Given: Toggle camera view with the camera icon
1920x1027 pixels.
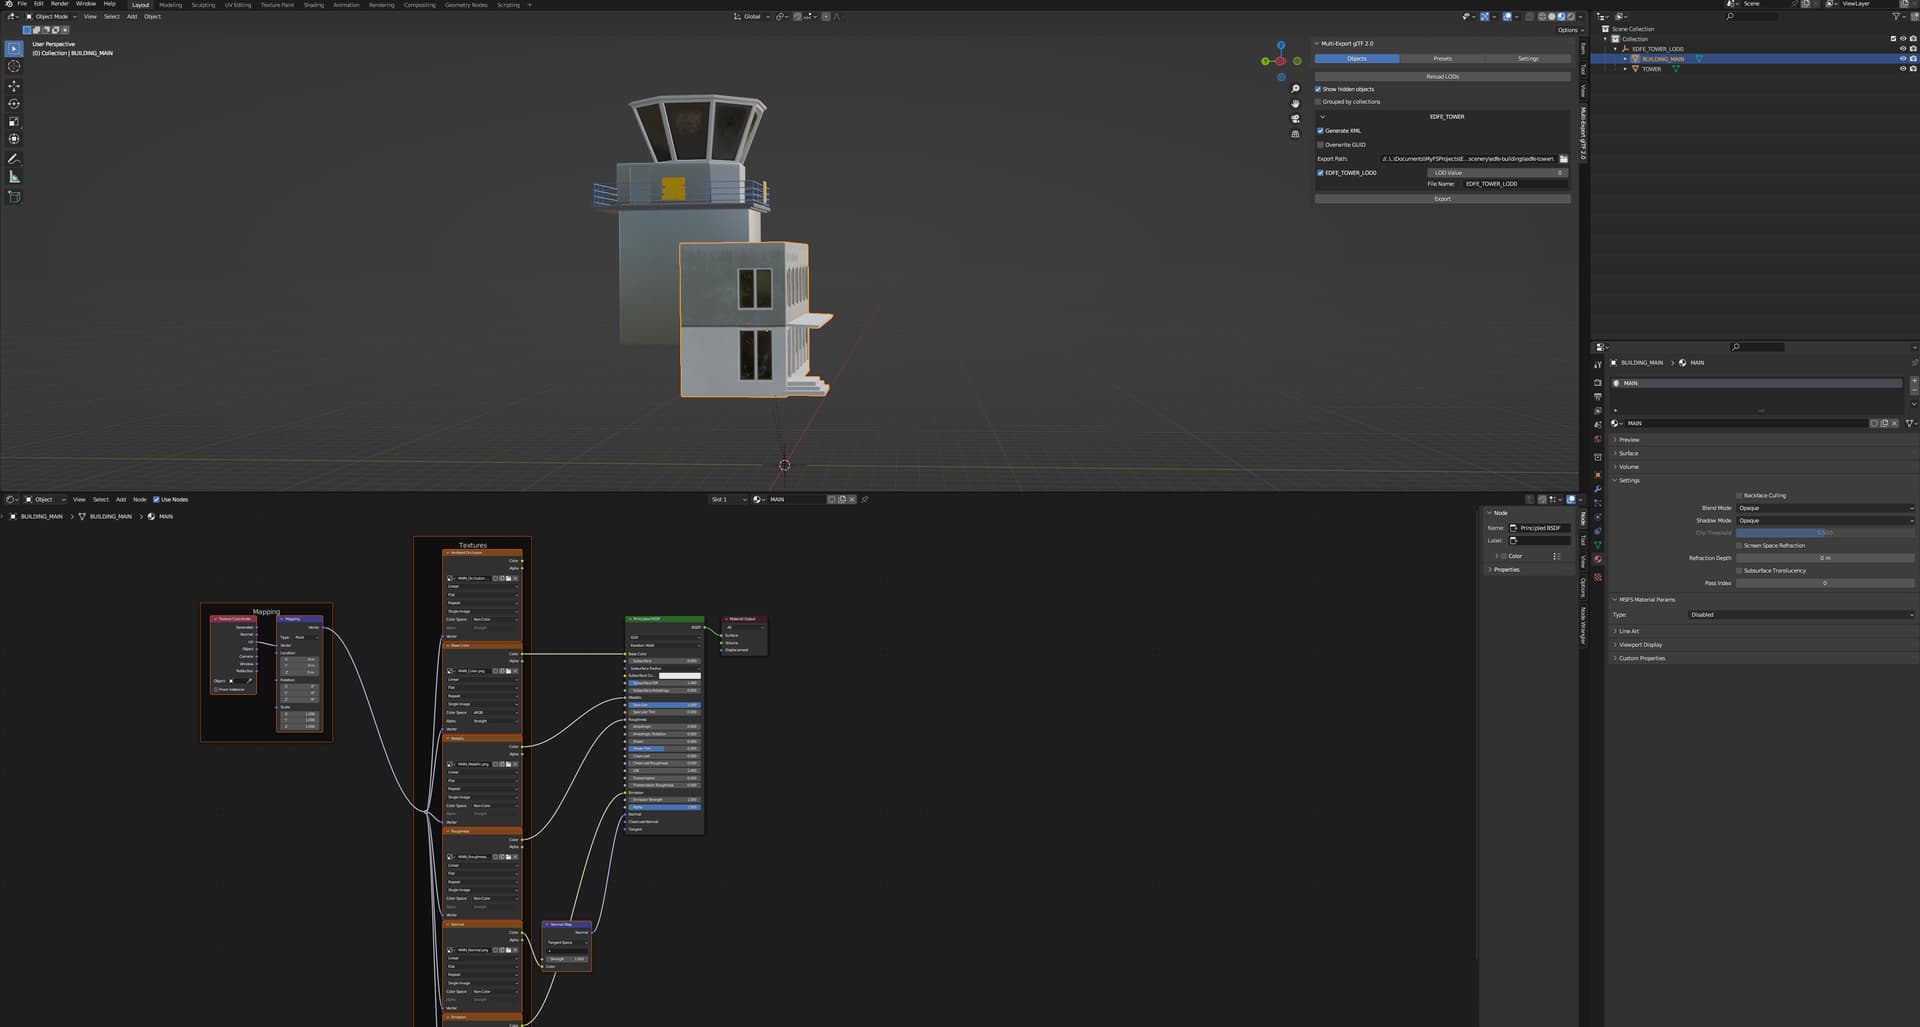Looking at the screenshot, I should [1295, 119].
